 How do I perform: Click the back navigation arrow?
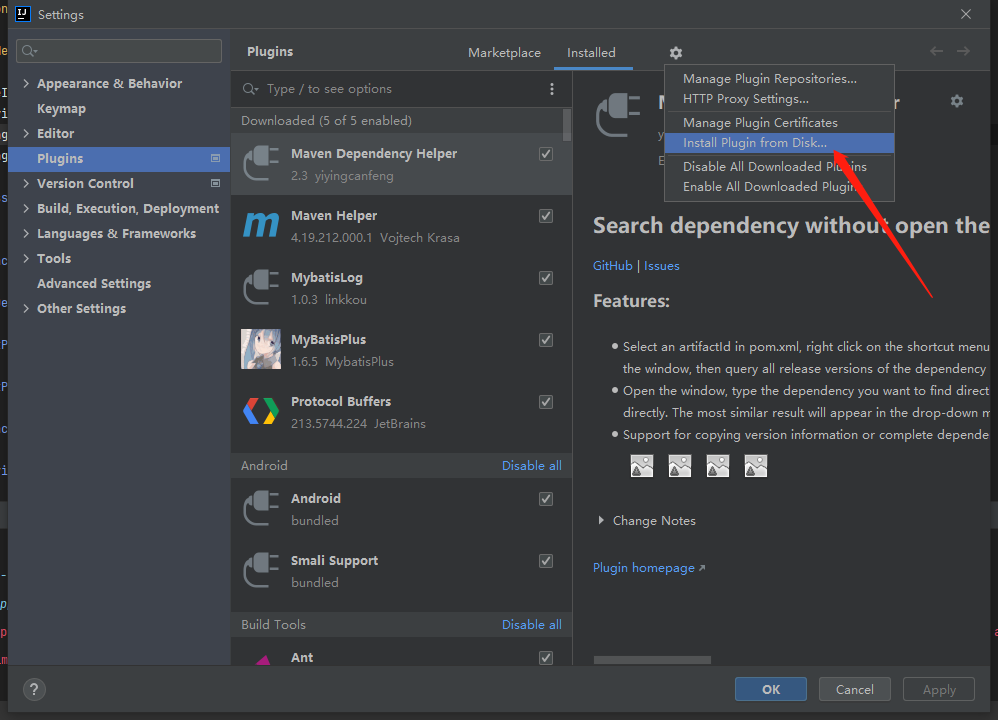[x=936, y=51]
